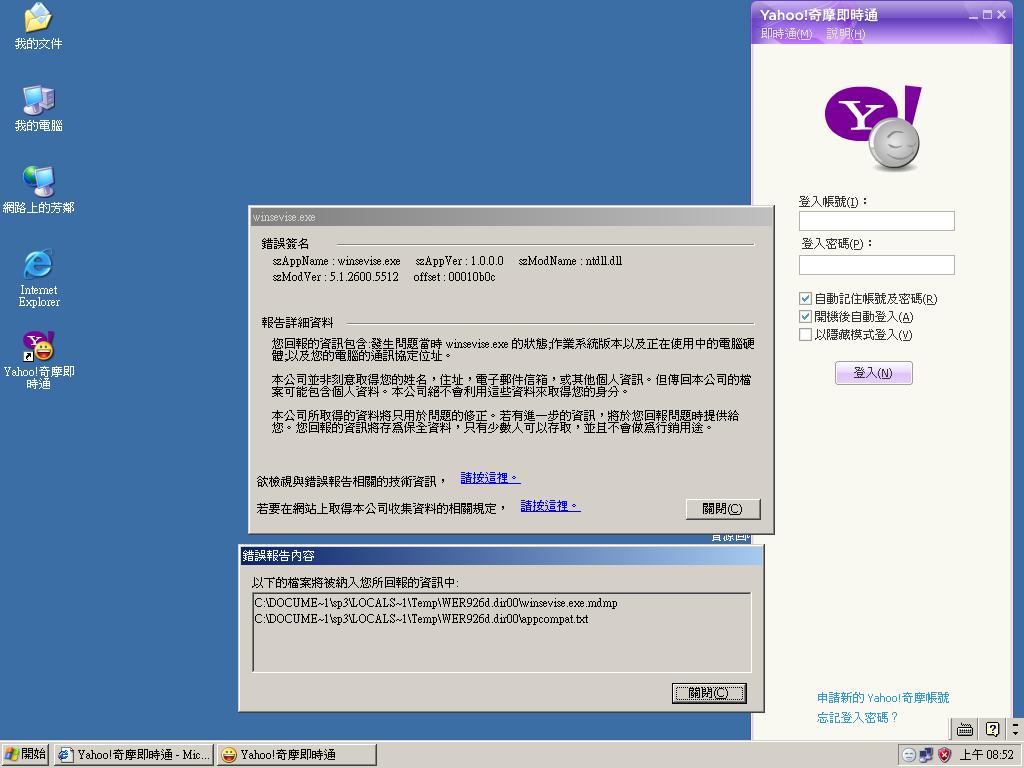
Task: Click the taskbar clock showing 上午 08:52
Action: pyautogui.click(x=986, y=755)
